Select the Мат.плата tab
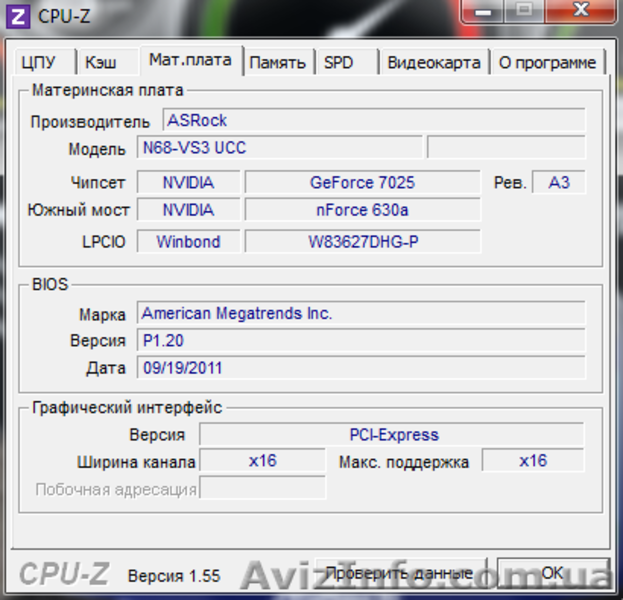Viewport: 623px width, 600px height. point(190,60)
